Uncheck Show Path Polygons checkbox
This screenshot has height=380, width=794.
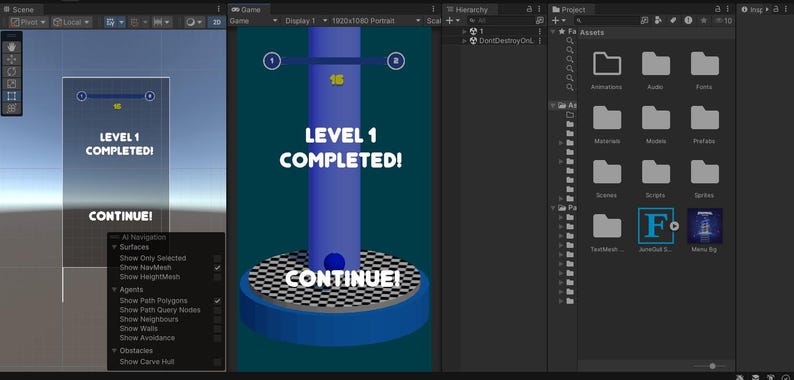217,301
